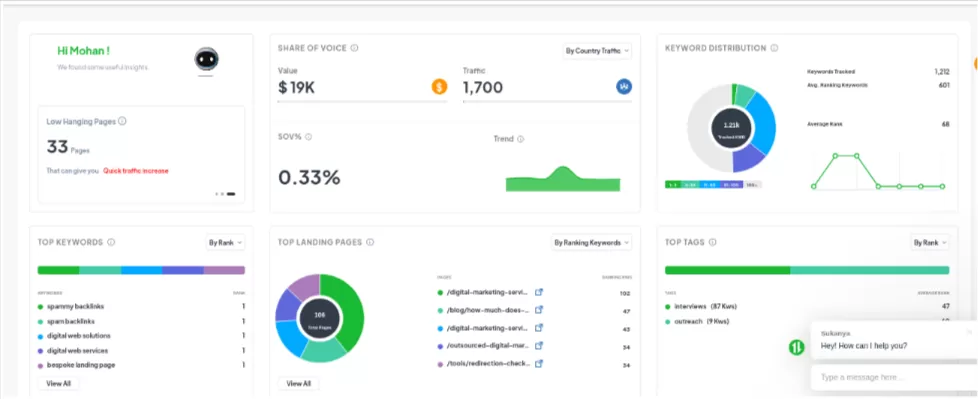Click the interviews tag entry
Screen dimensions: 978x399
click(690, 307)
